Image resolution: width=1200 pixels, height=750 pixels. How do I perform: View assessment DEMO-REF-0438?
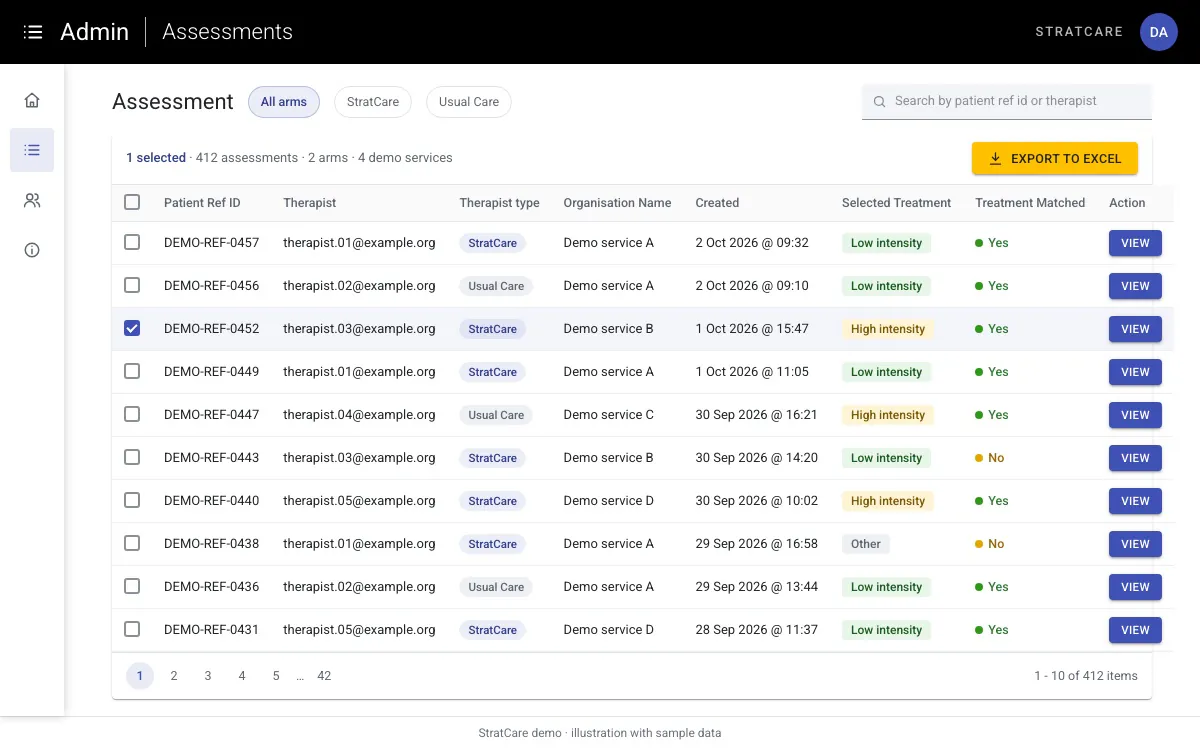tap(1135, 544)
